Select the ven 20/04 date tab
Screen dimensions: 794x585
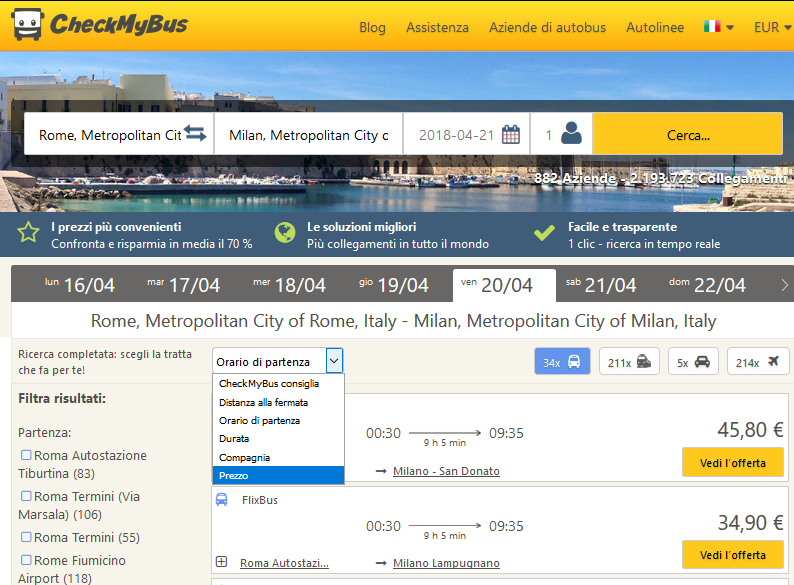click(x=504, y=285)
